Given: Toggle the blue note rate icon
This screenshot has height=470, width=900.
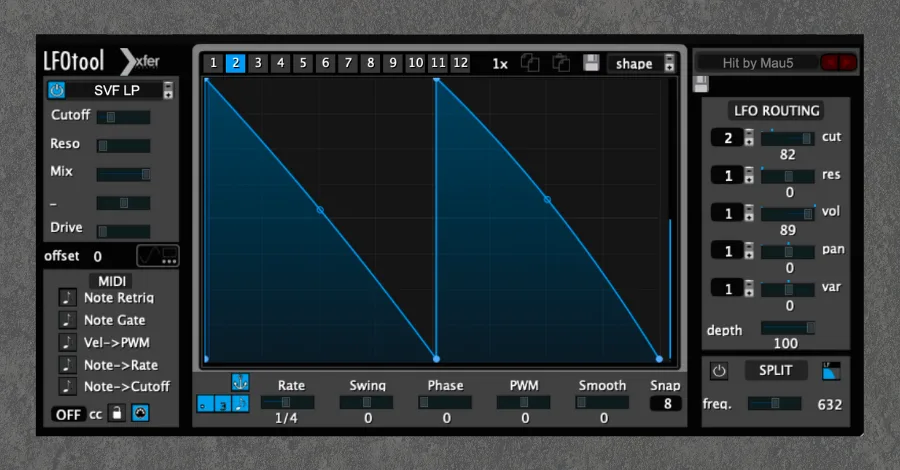Looking at the screenshot, I should click(240, 404).
